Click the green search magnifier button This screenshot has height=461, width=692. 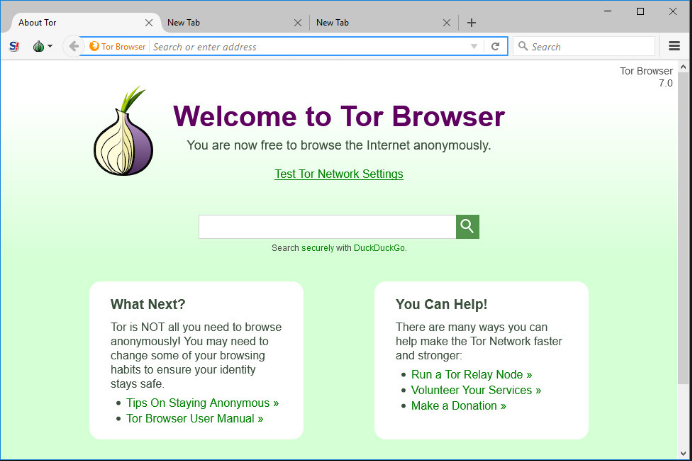tap(467, 227)
